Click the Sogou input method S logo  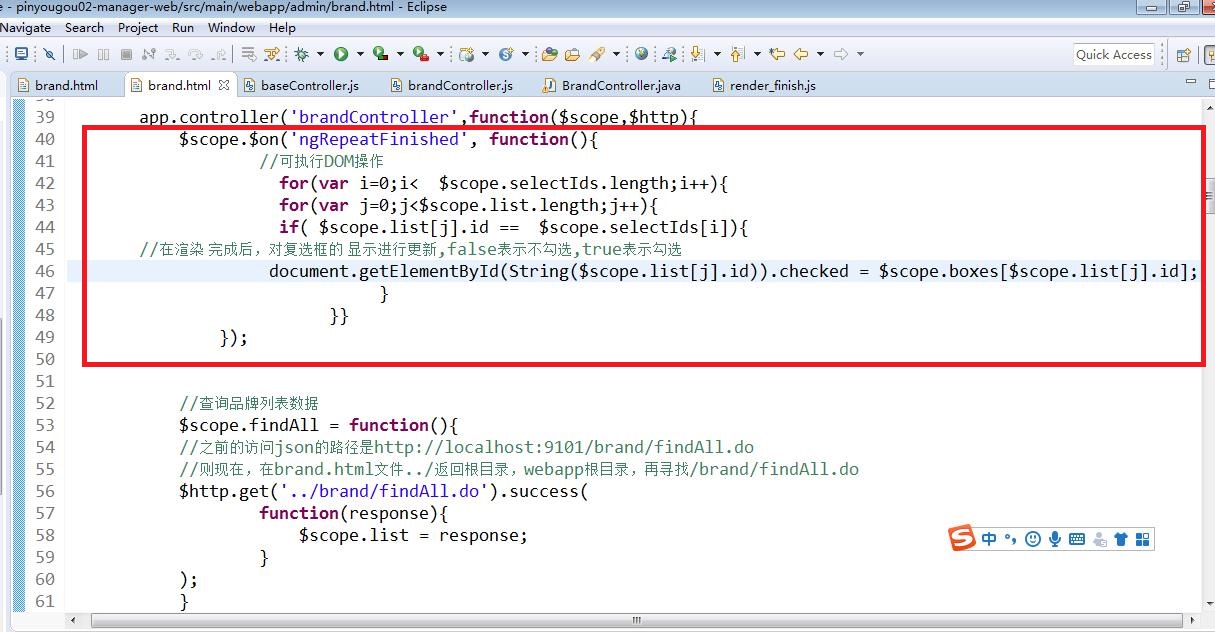coord(962,538)
